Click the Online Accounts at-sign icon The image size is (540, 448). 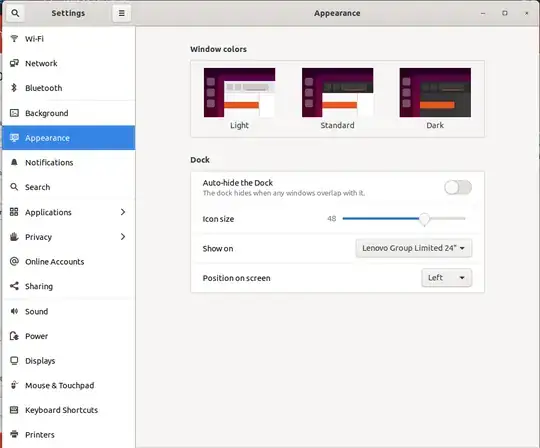pos(14,261)
